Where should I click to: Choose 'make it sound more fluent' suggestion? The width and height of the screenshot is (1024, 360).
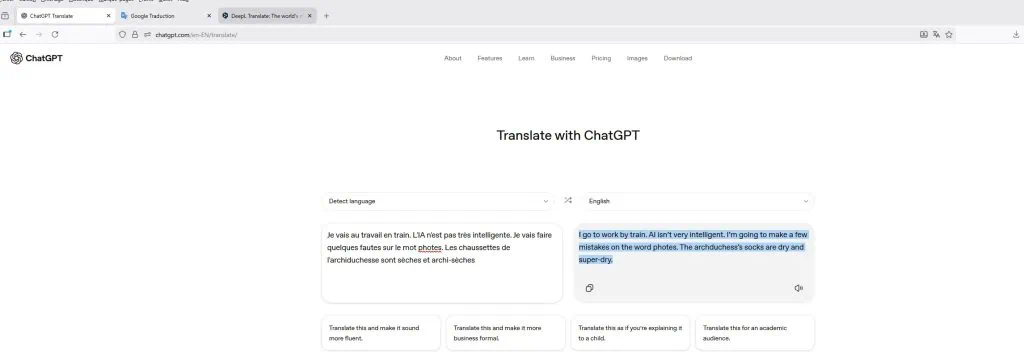381,333
